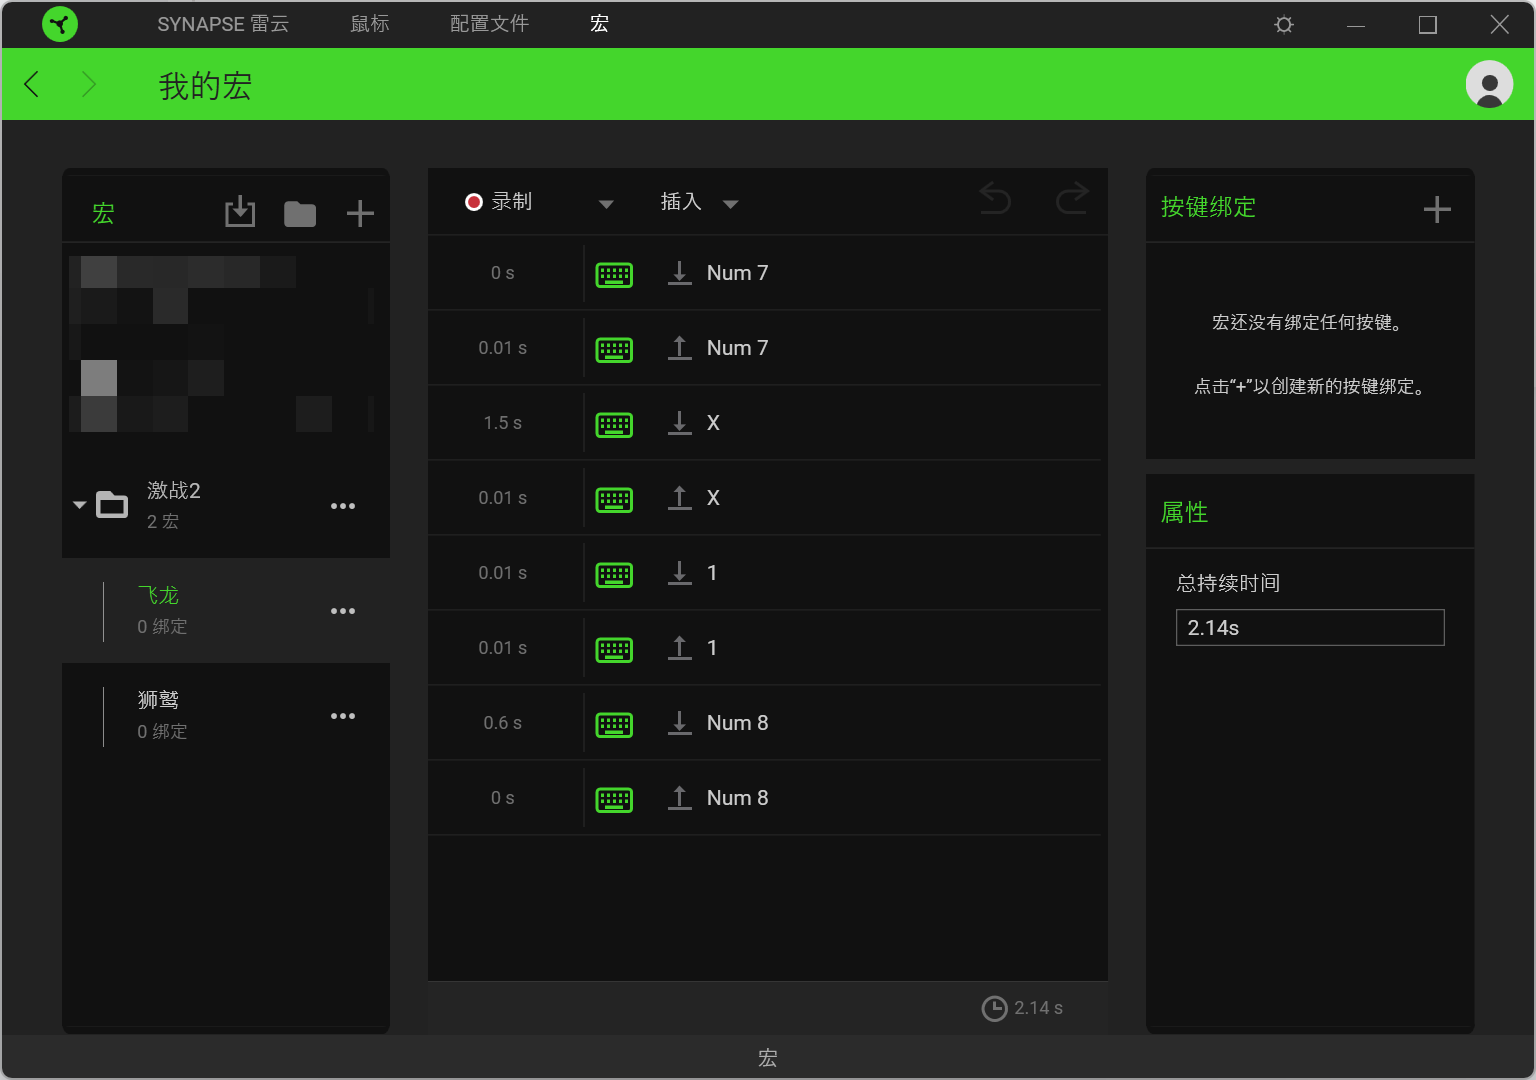Add a new key binding with plus
Image resolution: width=1536 pixels, height=1080 pixels.
pos(1437,209)
